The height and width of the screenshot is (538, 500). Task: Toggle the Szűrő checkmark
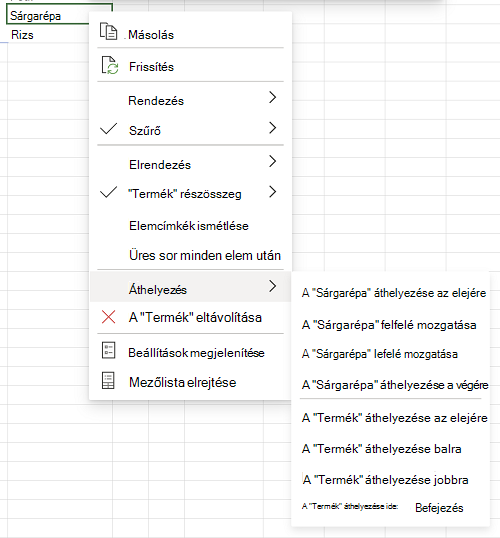pos(108,129)
